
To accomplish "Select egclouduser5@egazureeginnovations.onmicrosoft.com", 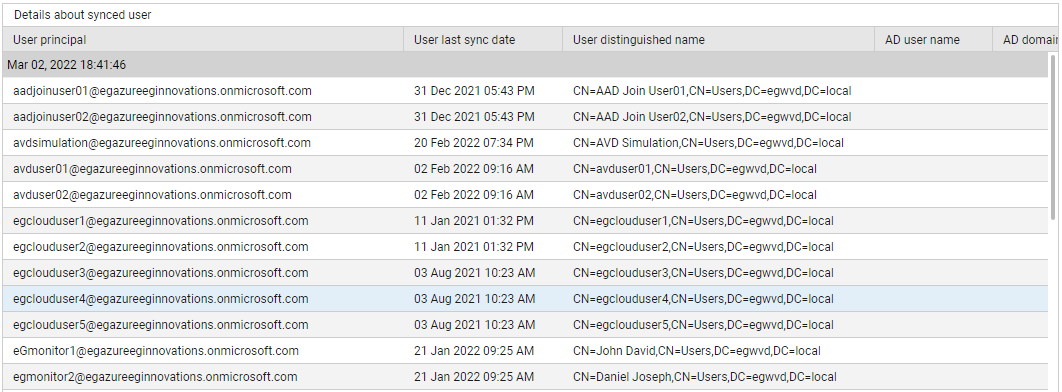I will point(161,325).
